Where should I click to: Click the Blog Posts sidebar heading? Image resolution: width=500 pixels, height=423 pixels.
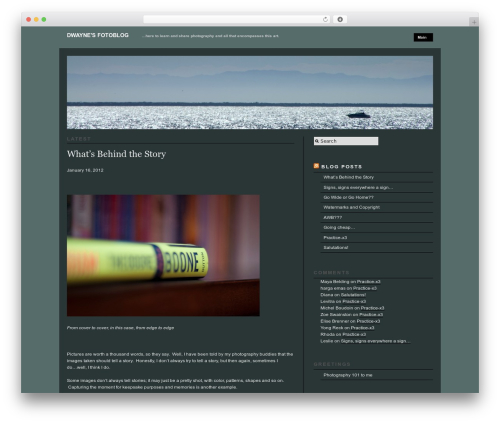(x=341, y=167)
